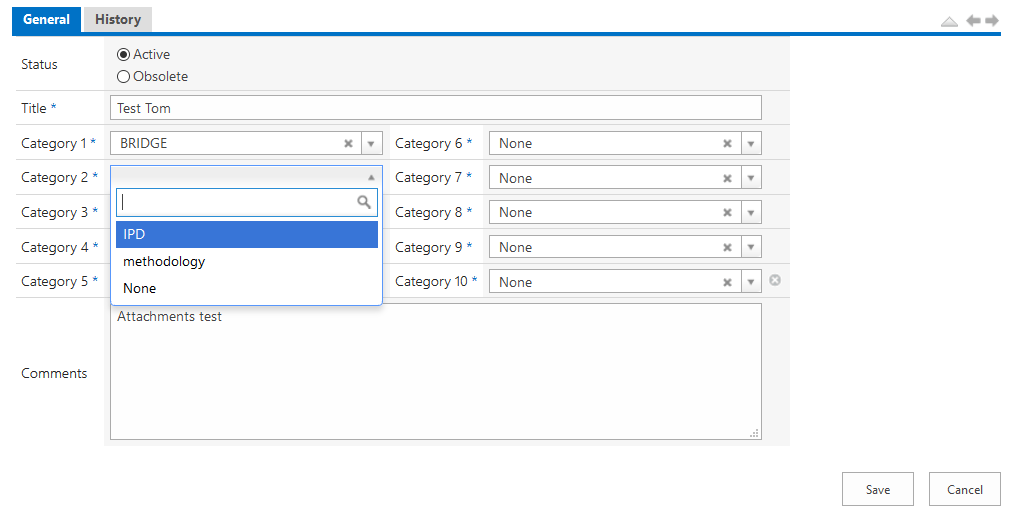Click inside the Comments text area
Image resolution: width=1014 pixels, height=527 pixels.
pyautogui.click(x=436, y=372)
